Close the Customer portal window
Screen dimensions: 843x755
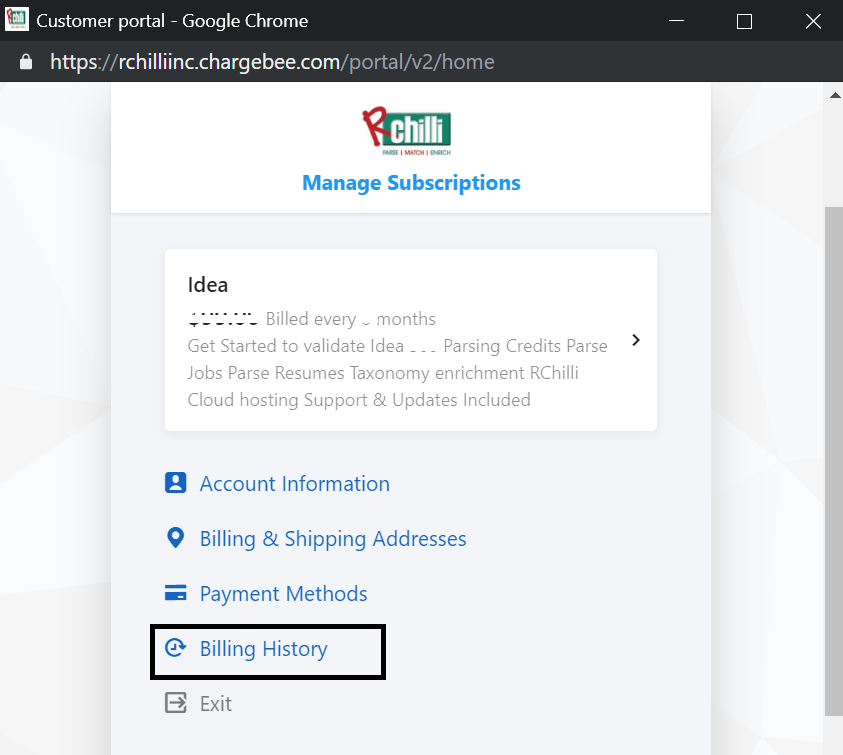point(813,22)
